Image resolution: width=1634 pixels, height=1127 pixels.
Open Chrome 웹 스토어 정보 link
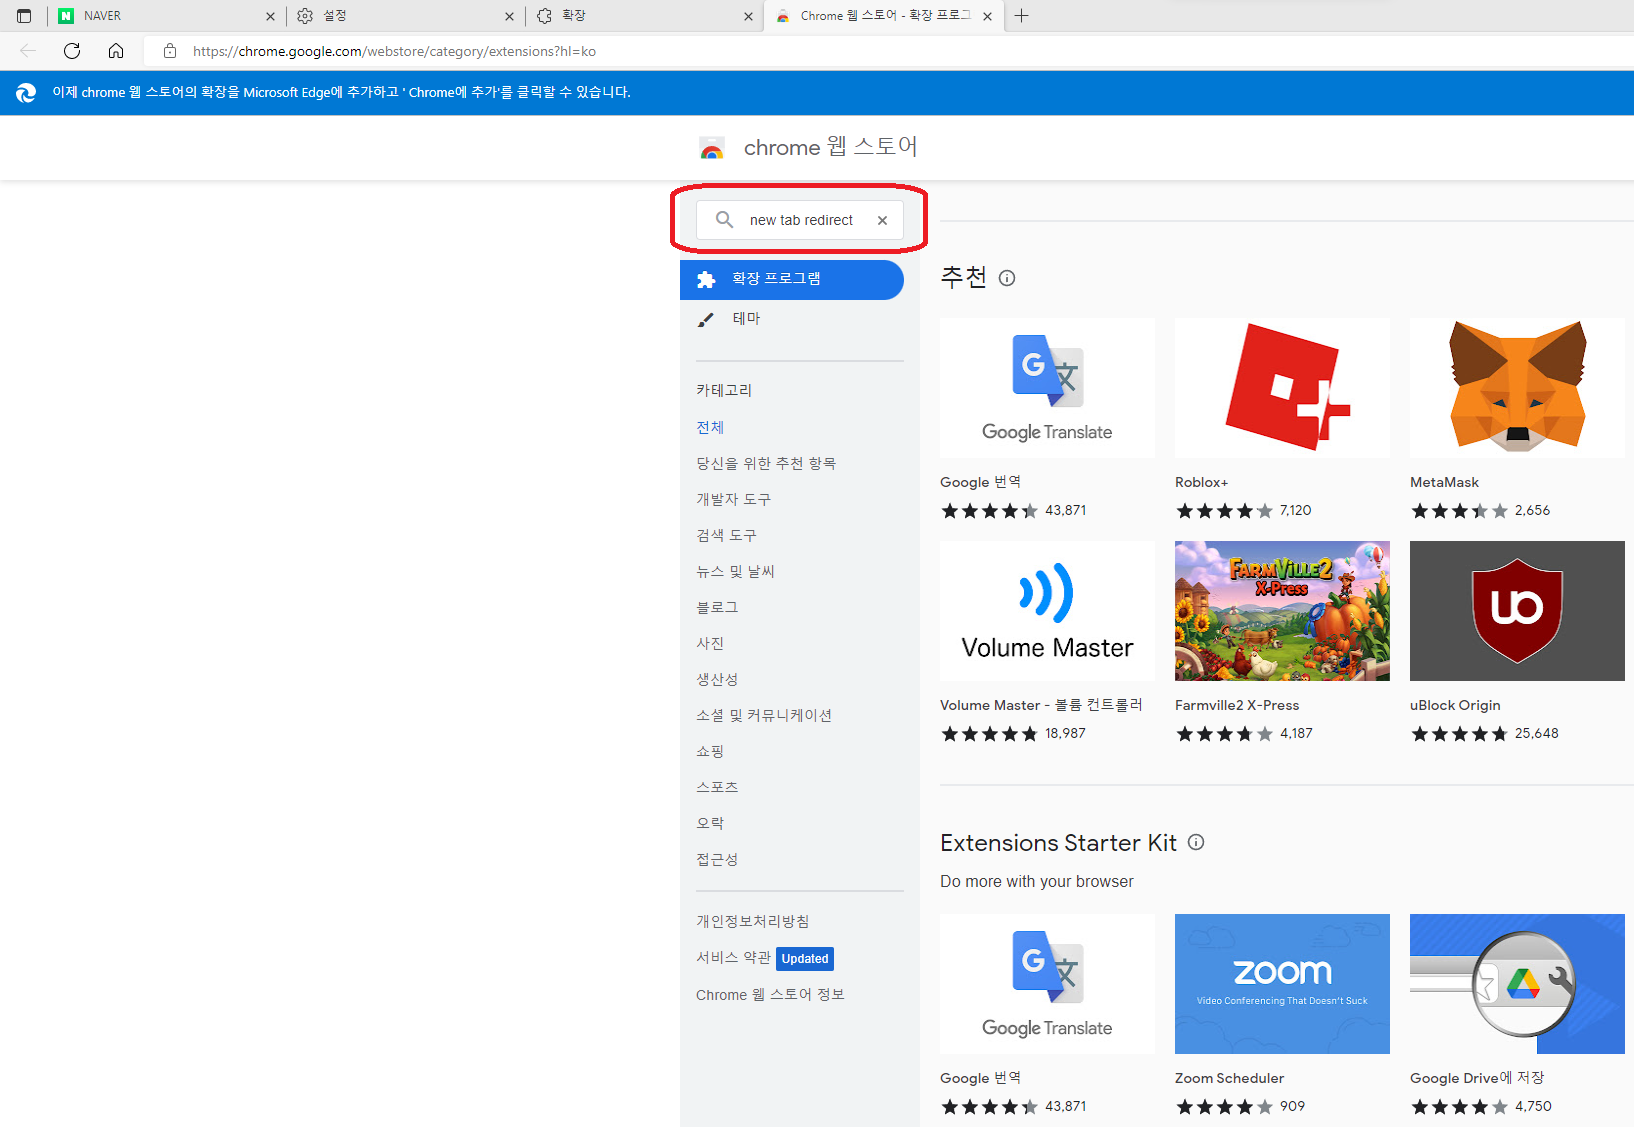click(770, 994)
